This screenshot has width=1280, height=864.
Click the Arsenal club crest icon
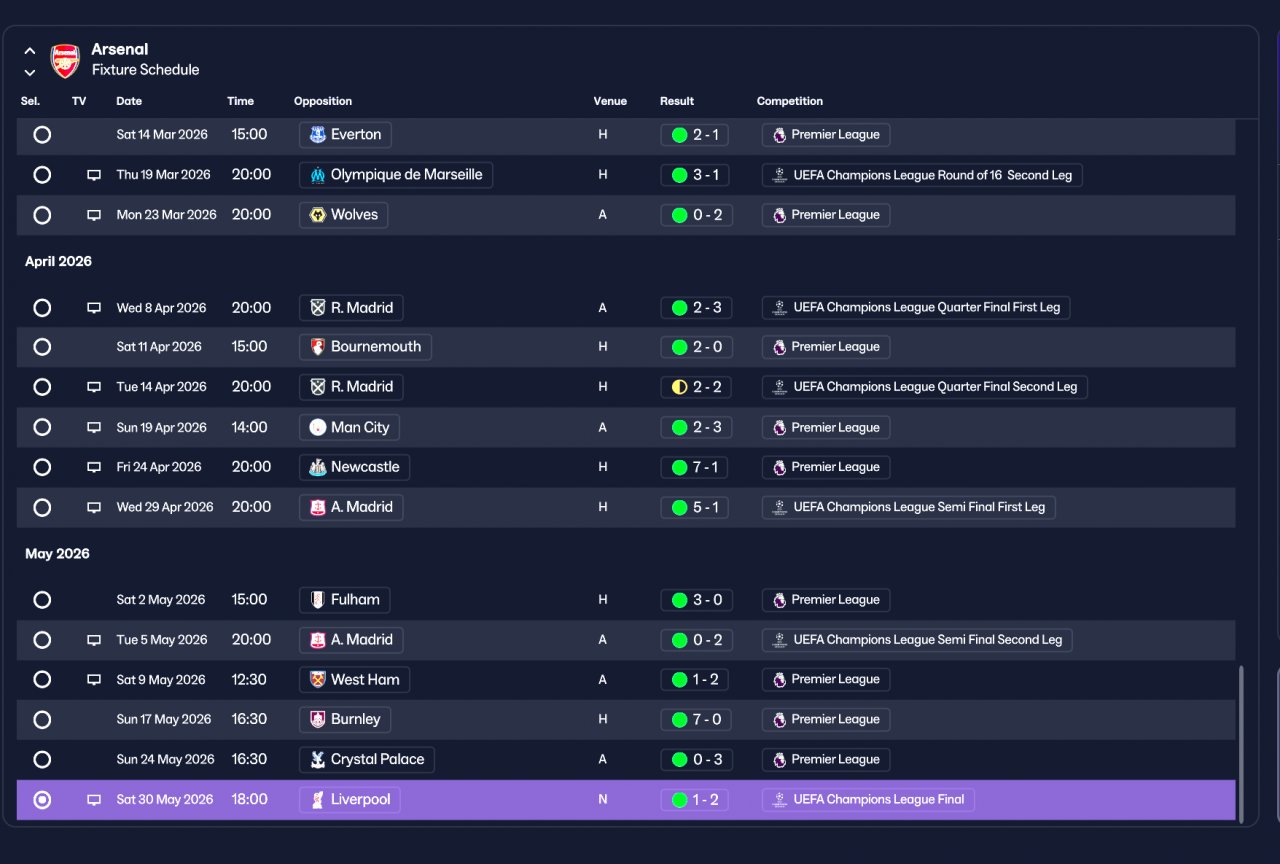tap(66, 61)
